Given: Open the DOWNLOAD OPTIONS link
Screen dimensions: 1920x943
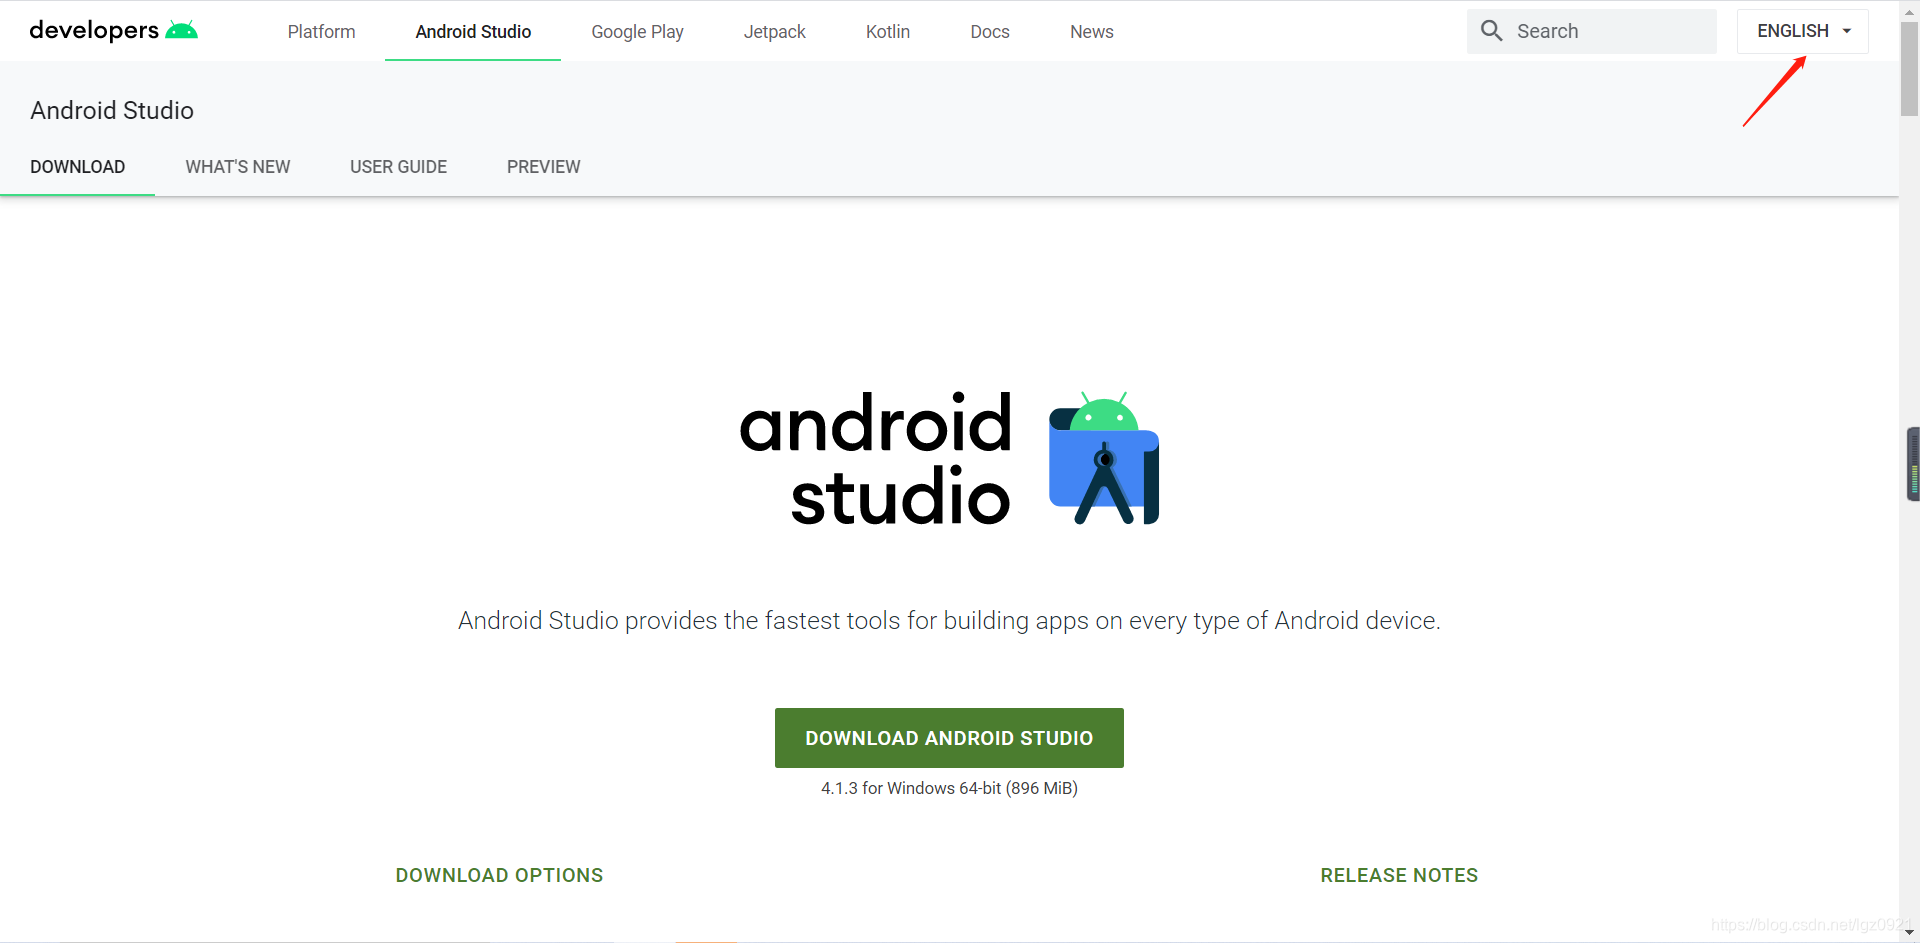Looking at the screenshot, I should point(499,875).
